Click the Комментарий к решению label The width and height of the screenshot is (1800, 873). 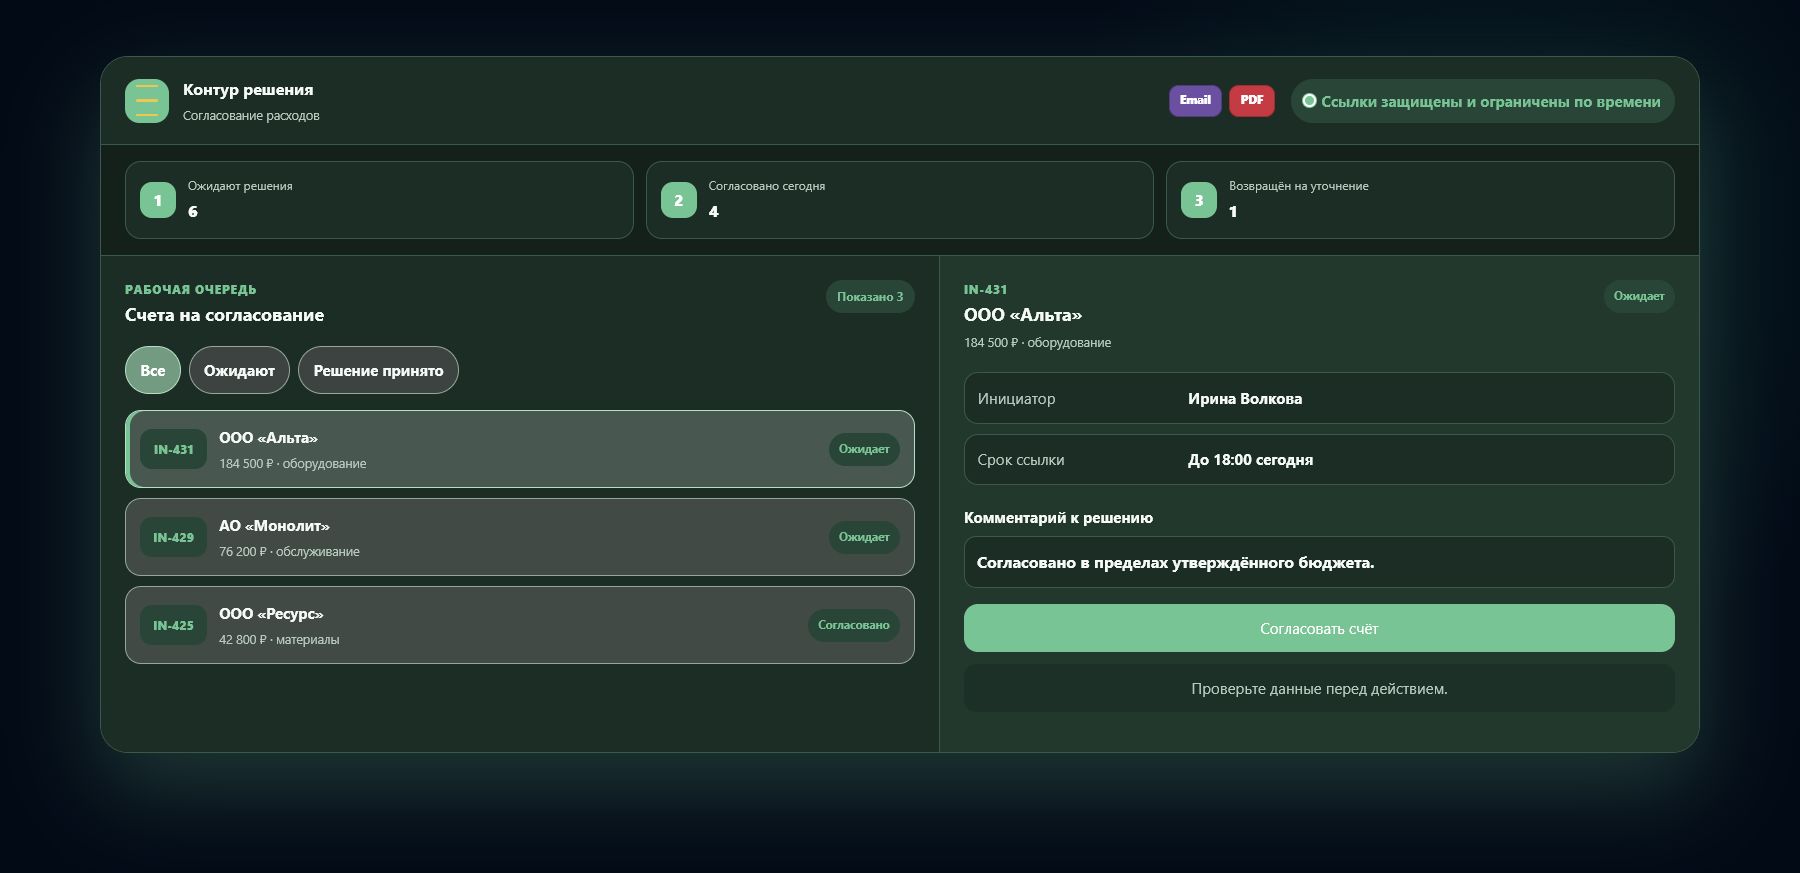coord(1058,518)
